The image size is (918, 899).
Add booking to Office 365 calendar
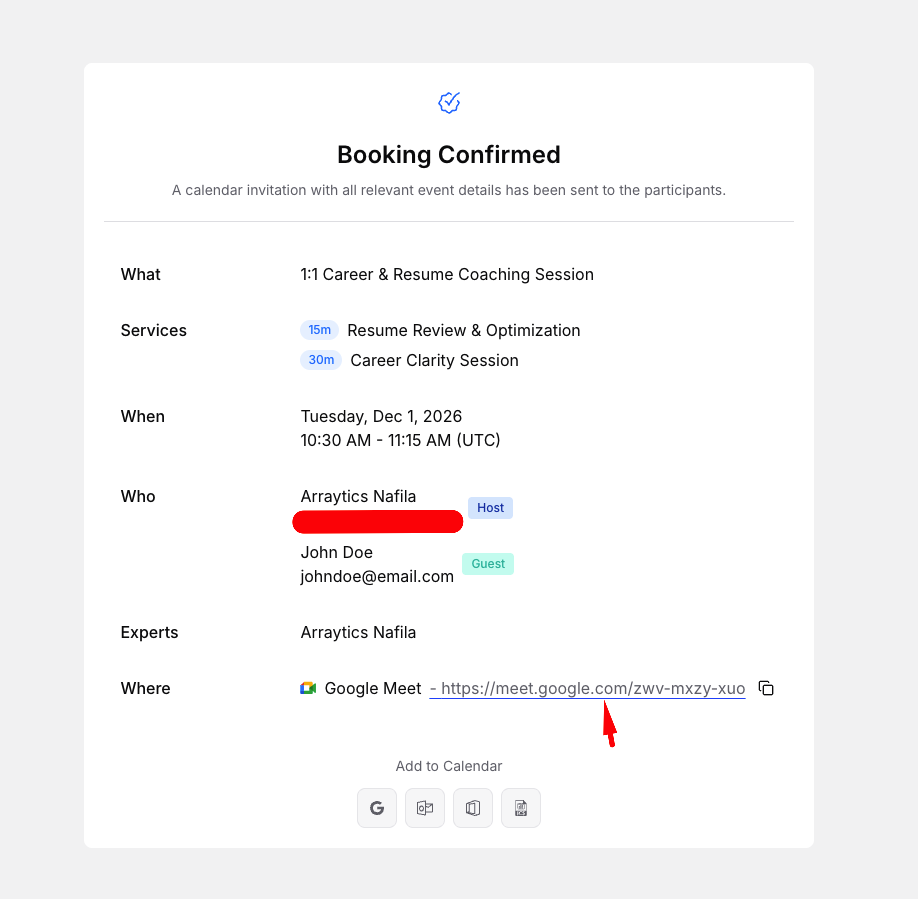[473, 808]
